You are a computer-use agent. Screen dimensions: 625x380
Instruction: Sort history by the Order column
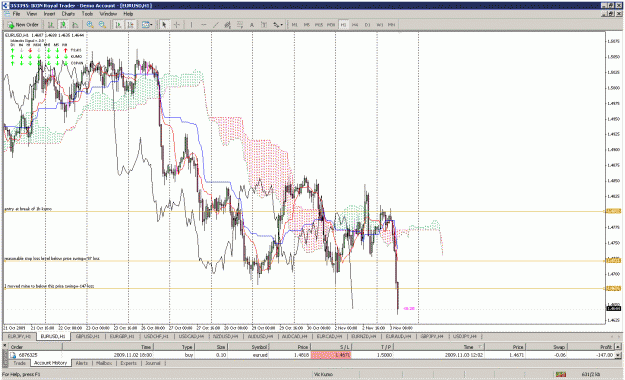point(35,347)
